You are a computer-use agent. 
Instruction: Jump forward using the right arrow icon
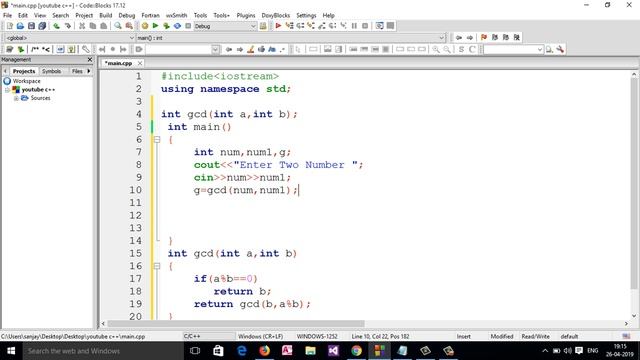[470, 37]
